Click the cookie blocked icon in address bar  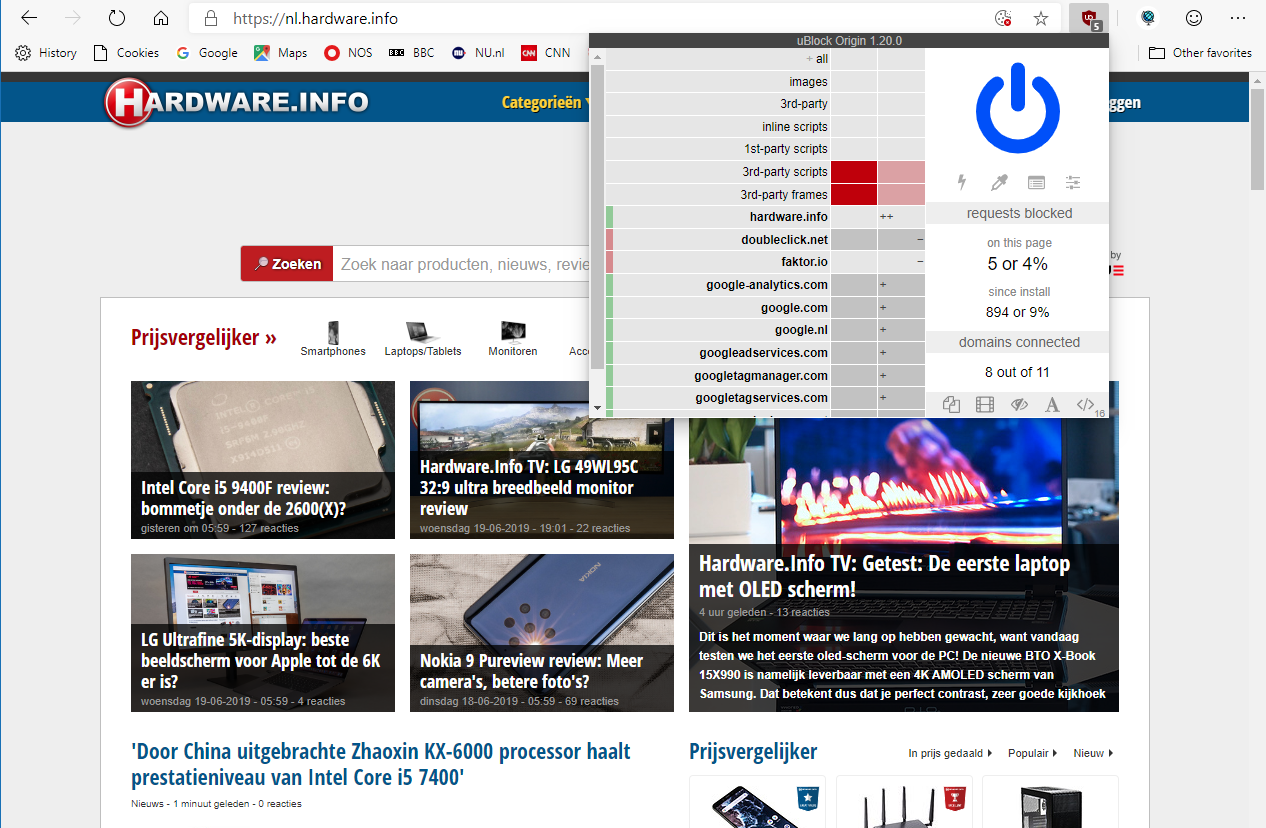[1004, 18]
